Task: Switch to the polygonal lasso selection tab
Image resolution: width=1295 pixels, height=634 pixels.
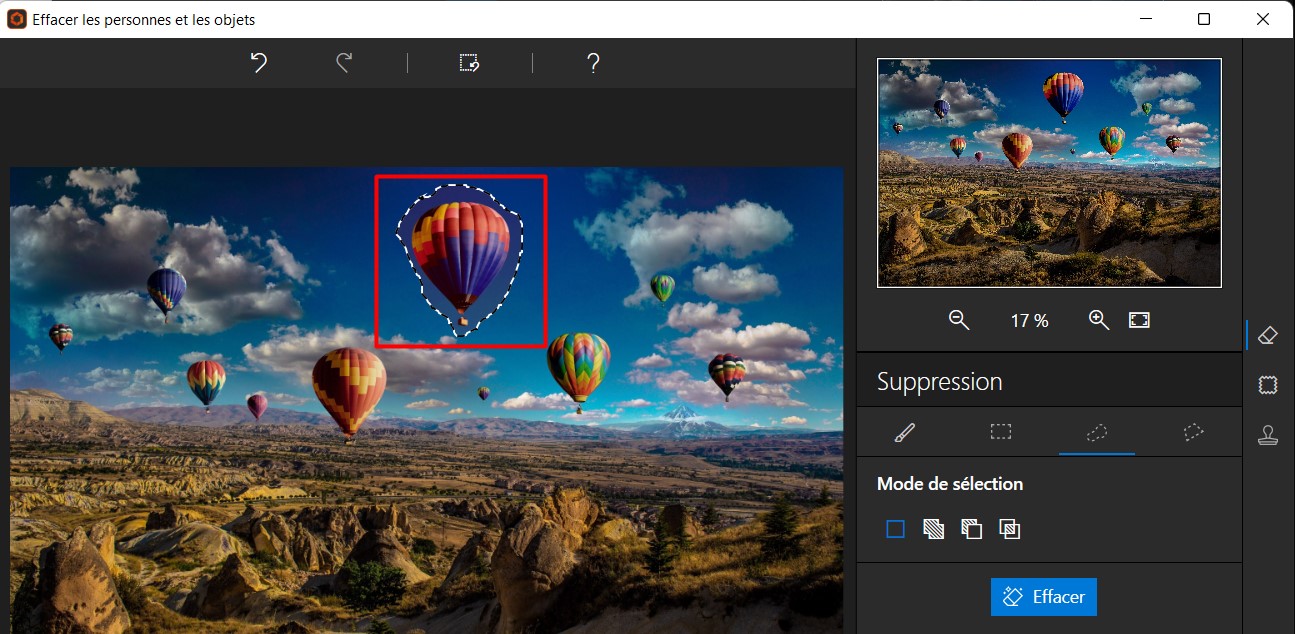Action: (1193, 432)
